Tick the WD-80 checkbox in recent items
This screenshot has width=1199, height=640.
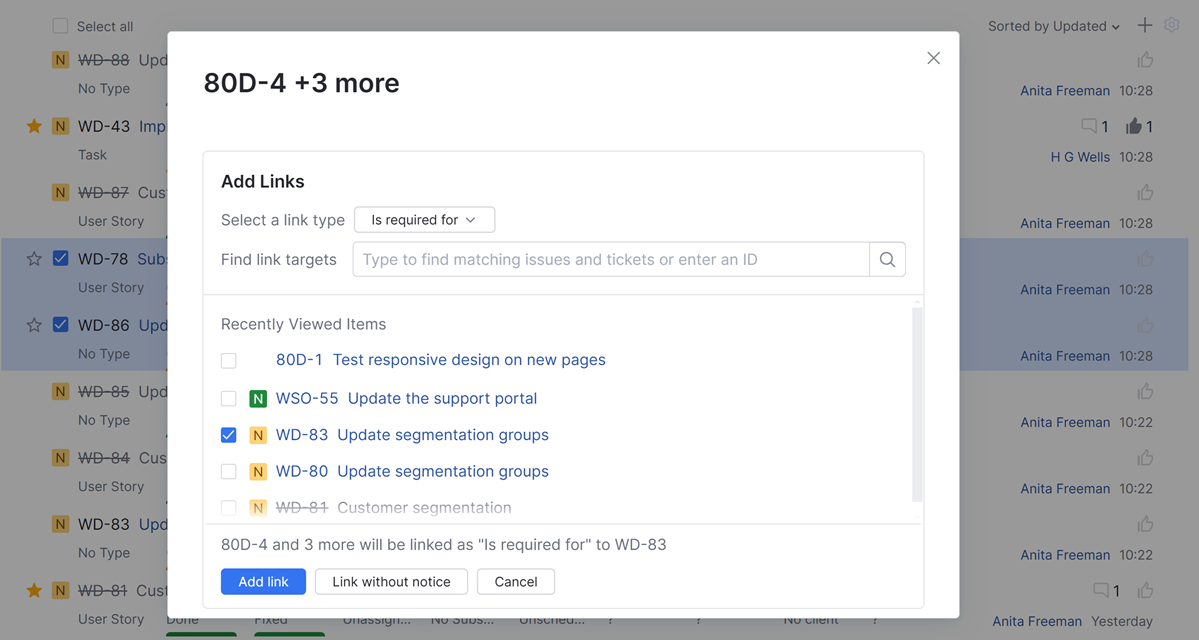229,471
